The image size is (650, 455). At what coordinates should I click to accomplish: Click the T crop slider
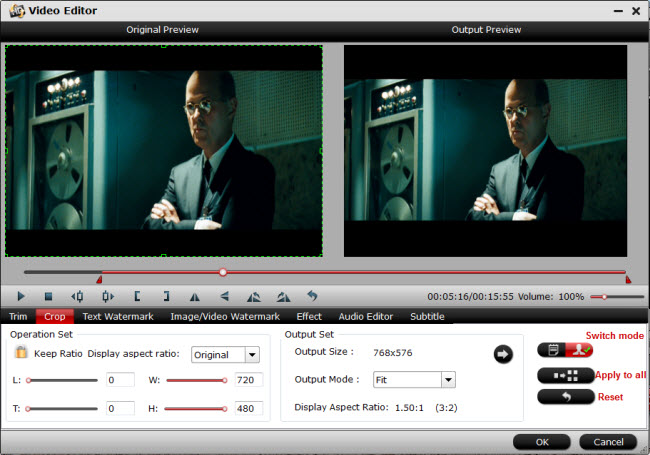62,409
